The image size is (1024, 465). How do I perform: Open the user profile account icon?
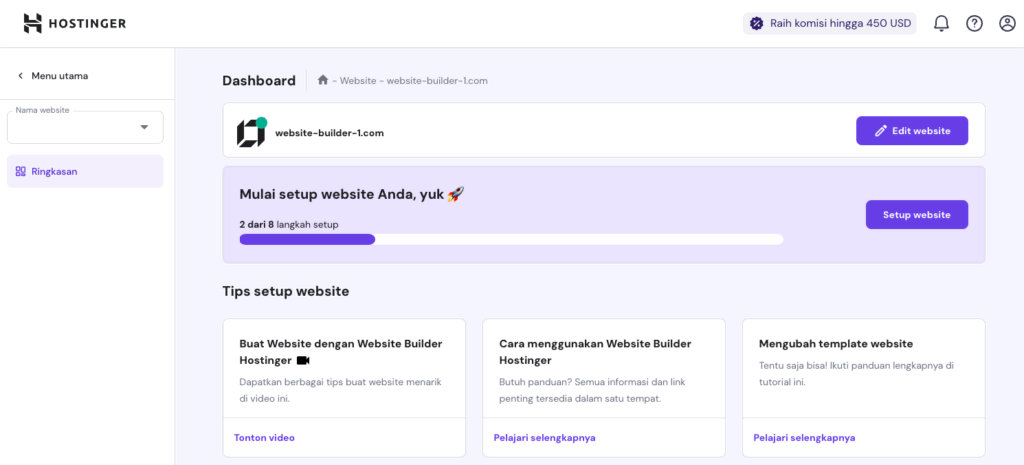point(1007,23)
